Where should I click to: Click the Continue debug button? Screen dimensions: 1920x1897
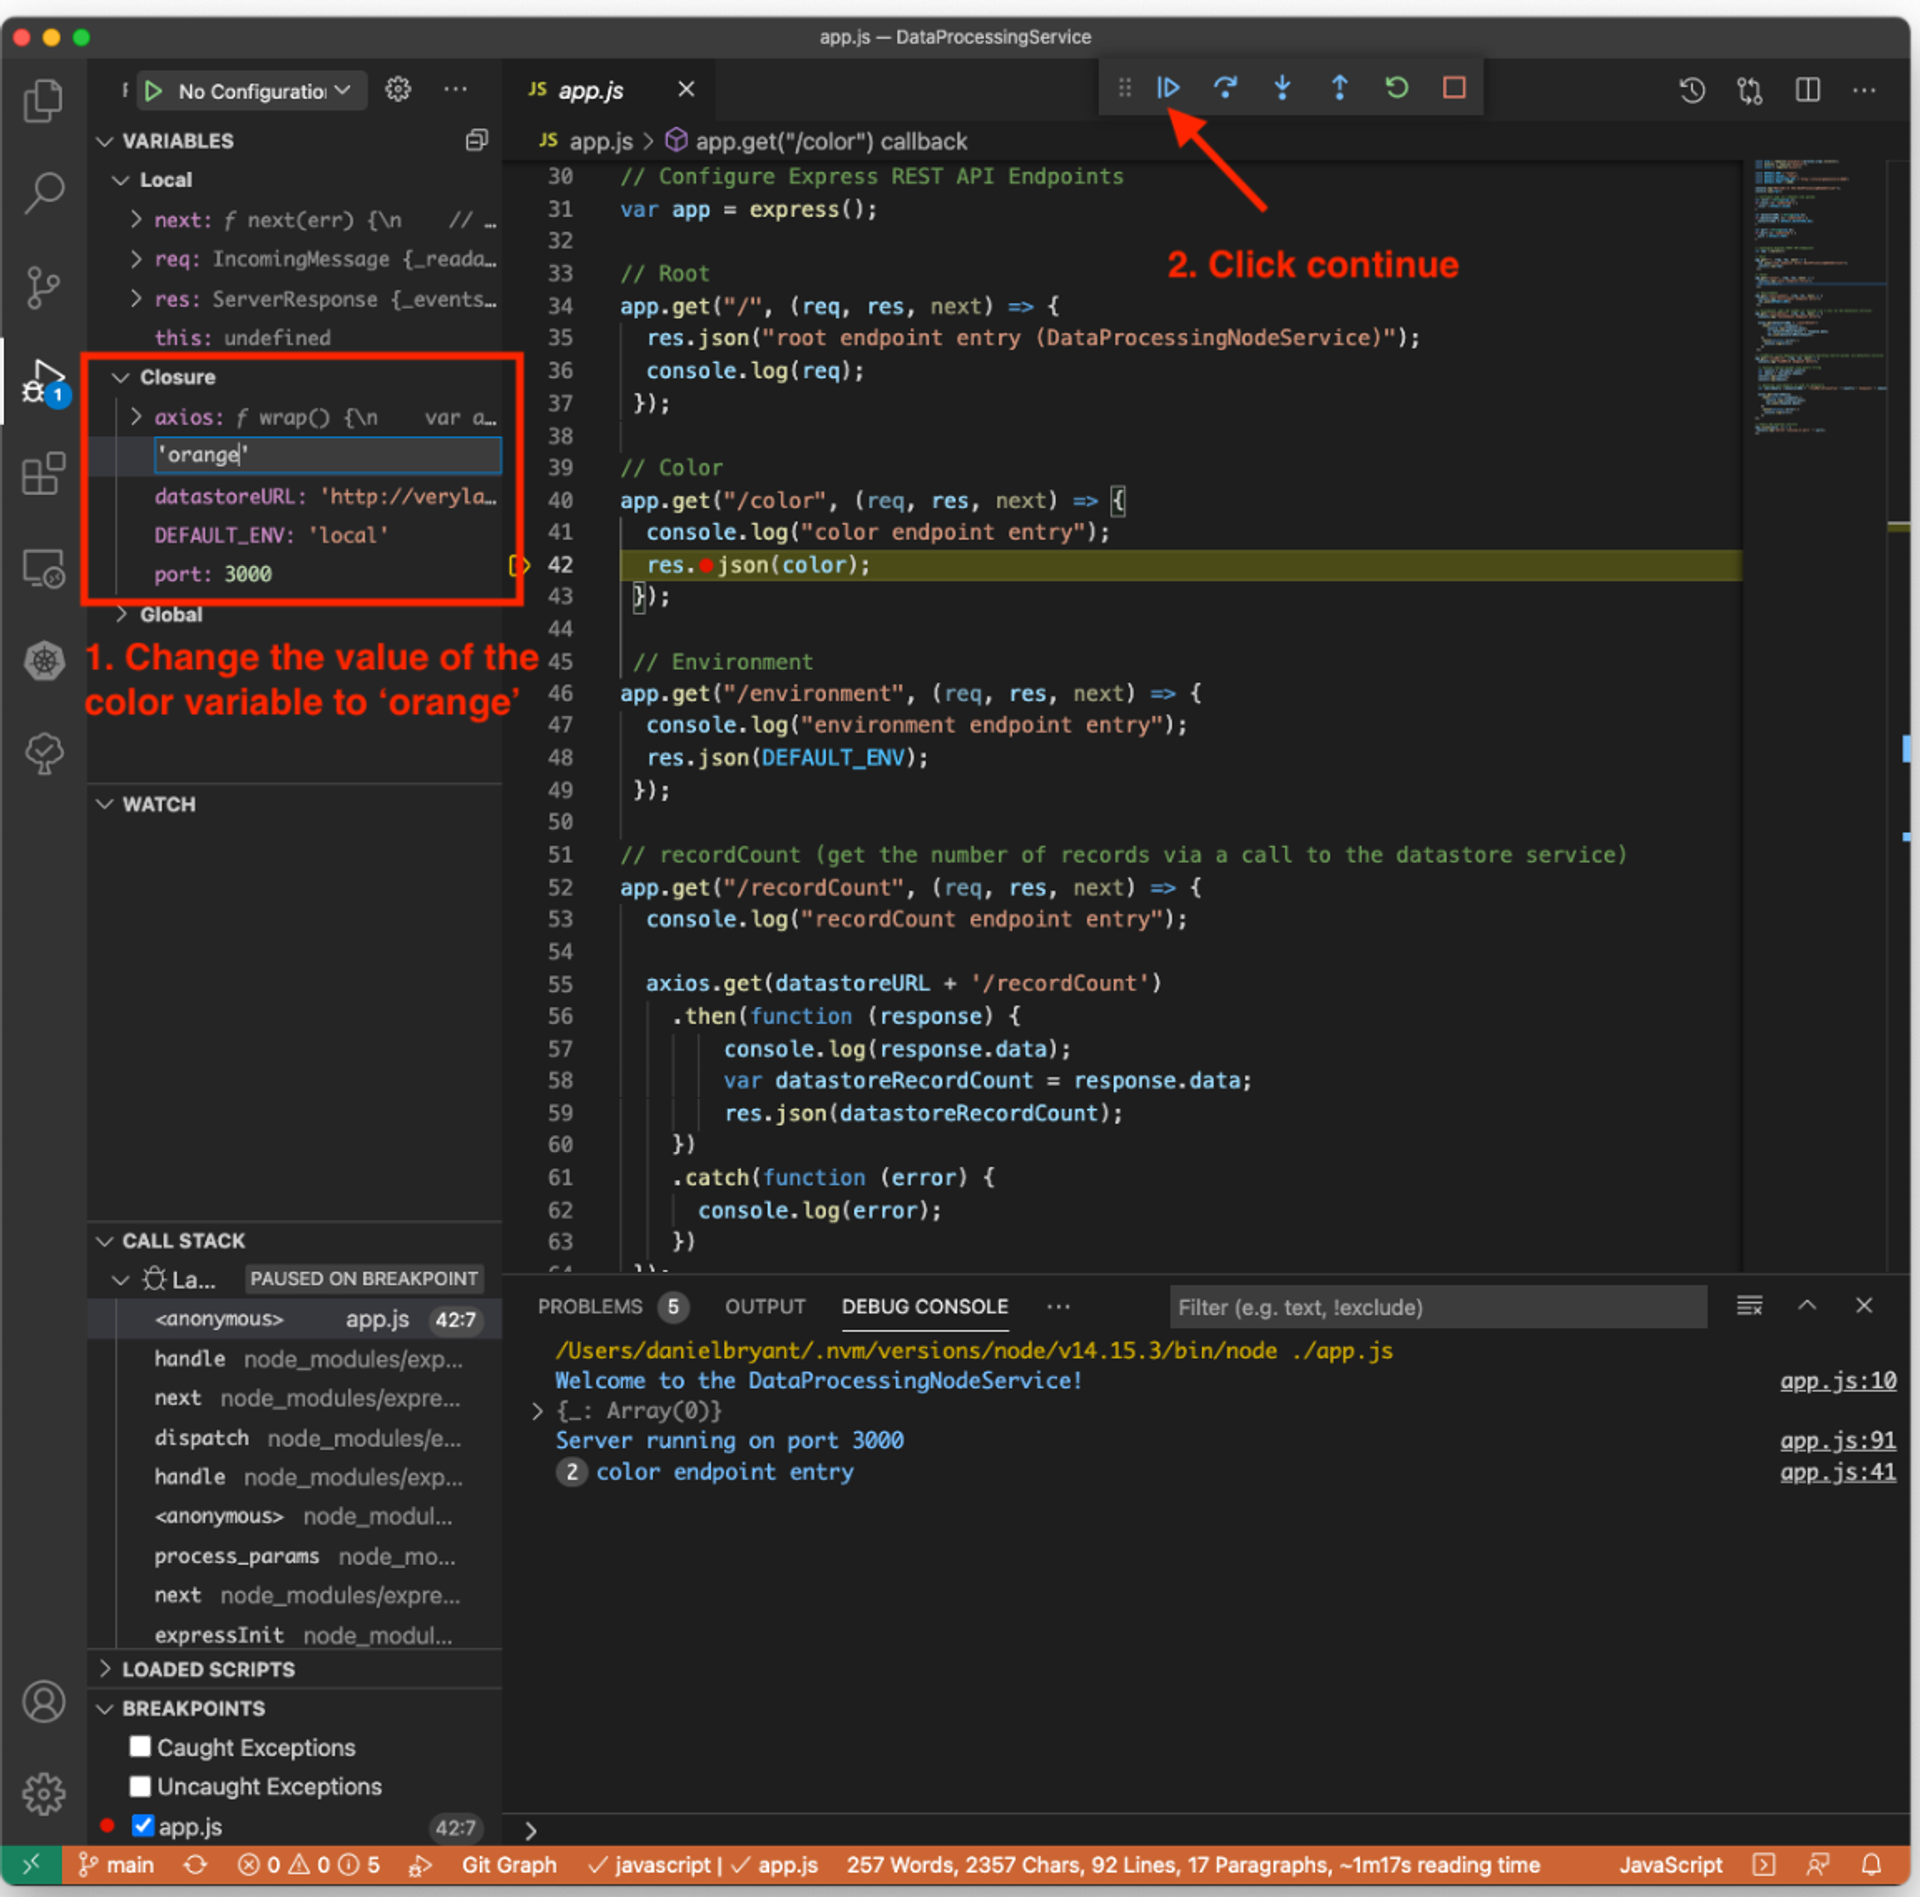tap(1168, 88)
